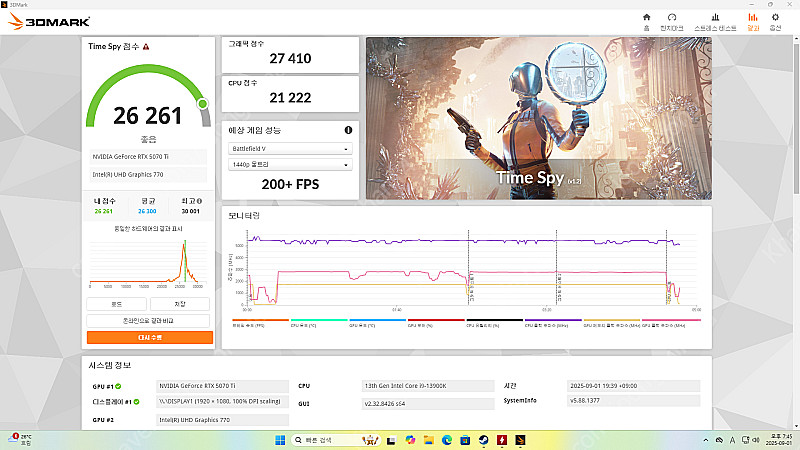Open Task View on the taskbar
Image resolution: width=800 pixels, height=450 pixels.
pos(391,440)
